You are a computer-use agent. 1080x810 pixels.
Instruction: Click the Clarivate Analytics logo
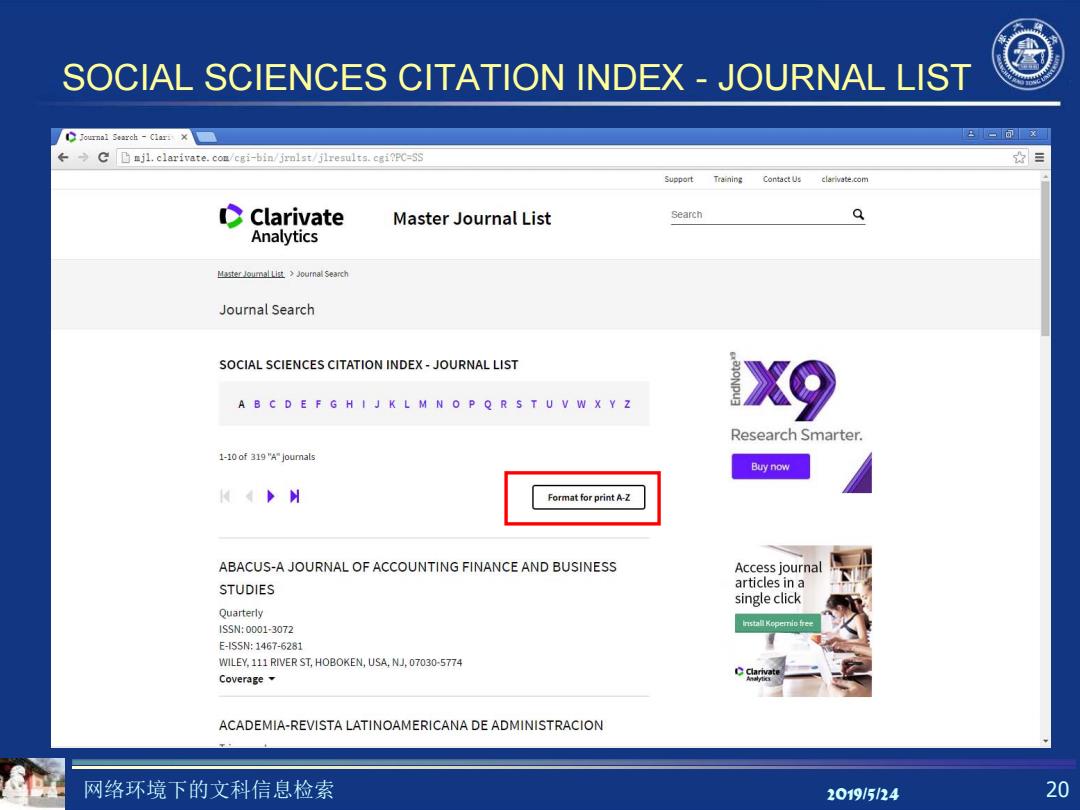282,224
